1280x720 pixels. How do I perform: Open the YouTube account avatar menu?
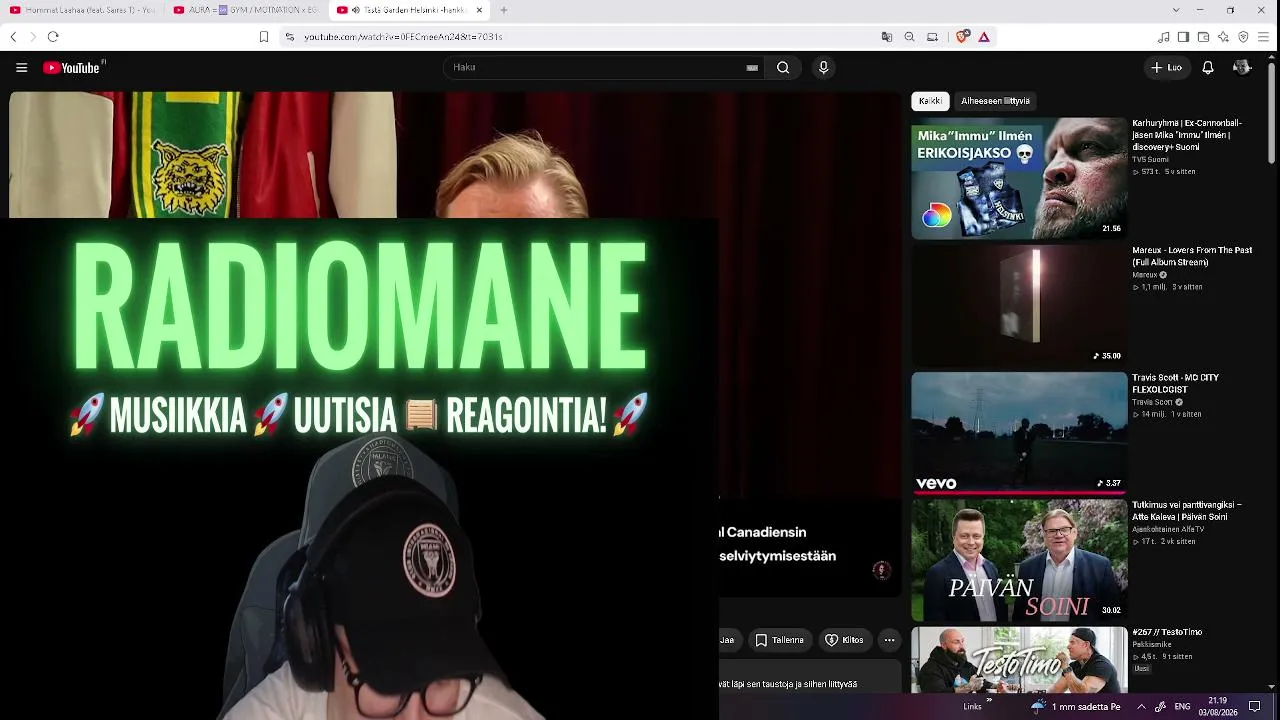[x=1242, y=68]
